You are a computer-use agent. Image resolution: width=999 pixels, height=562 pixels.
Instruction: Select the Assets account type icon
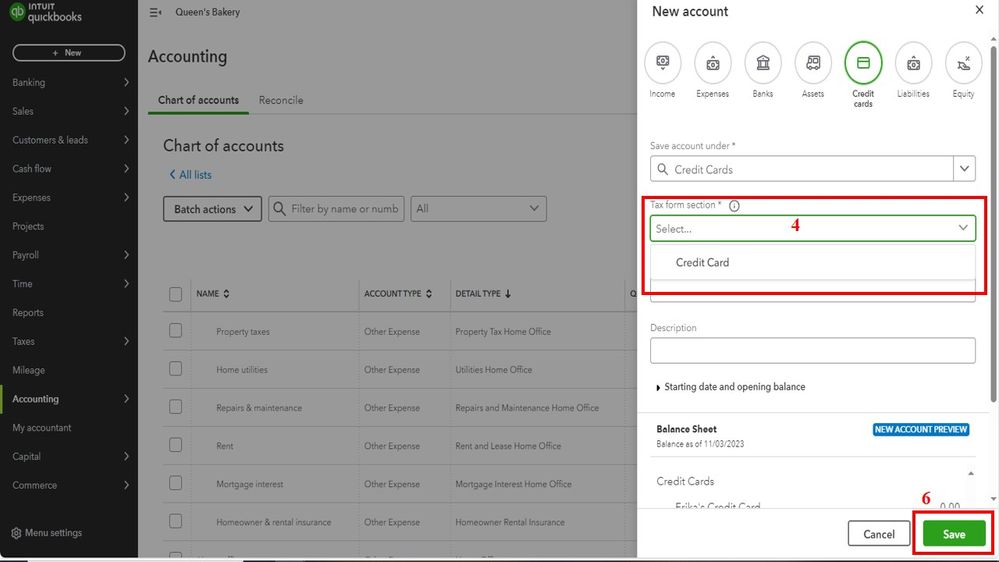pyautogui.click(x=813, y=63)
